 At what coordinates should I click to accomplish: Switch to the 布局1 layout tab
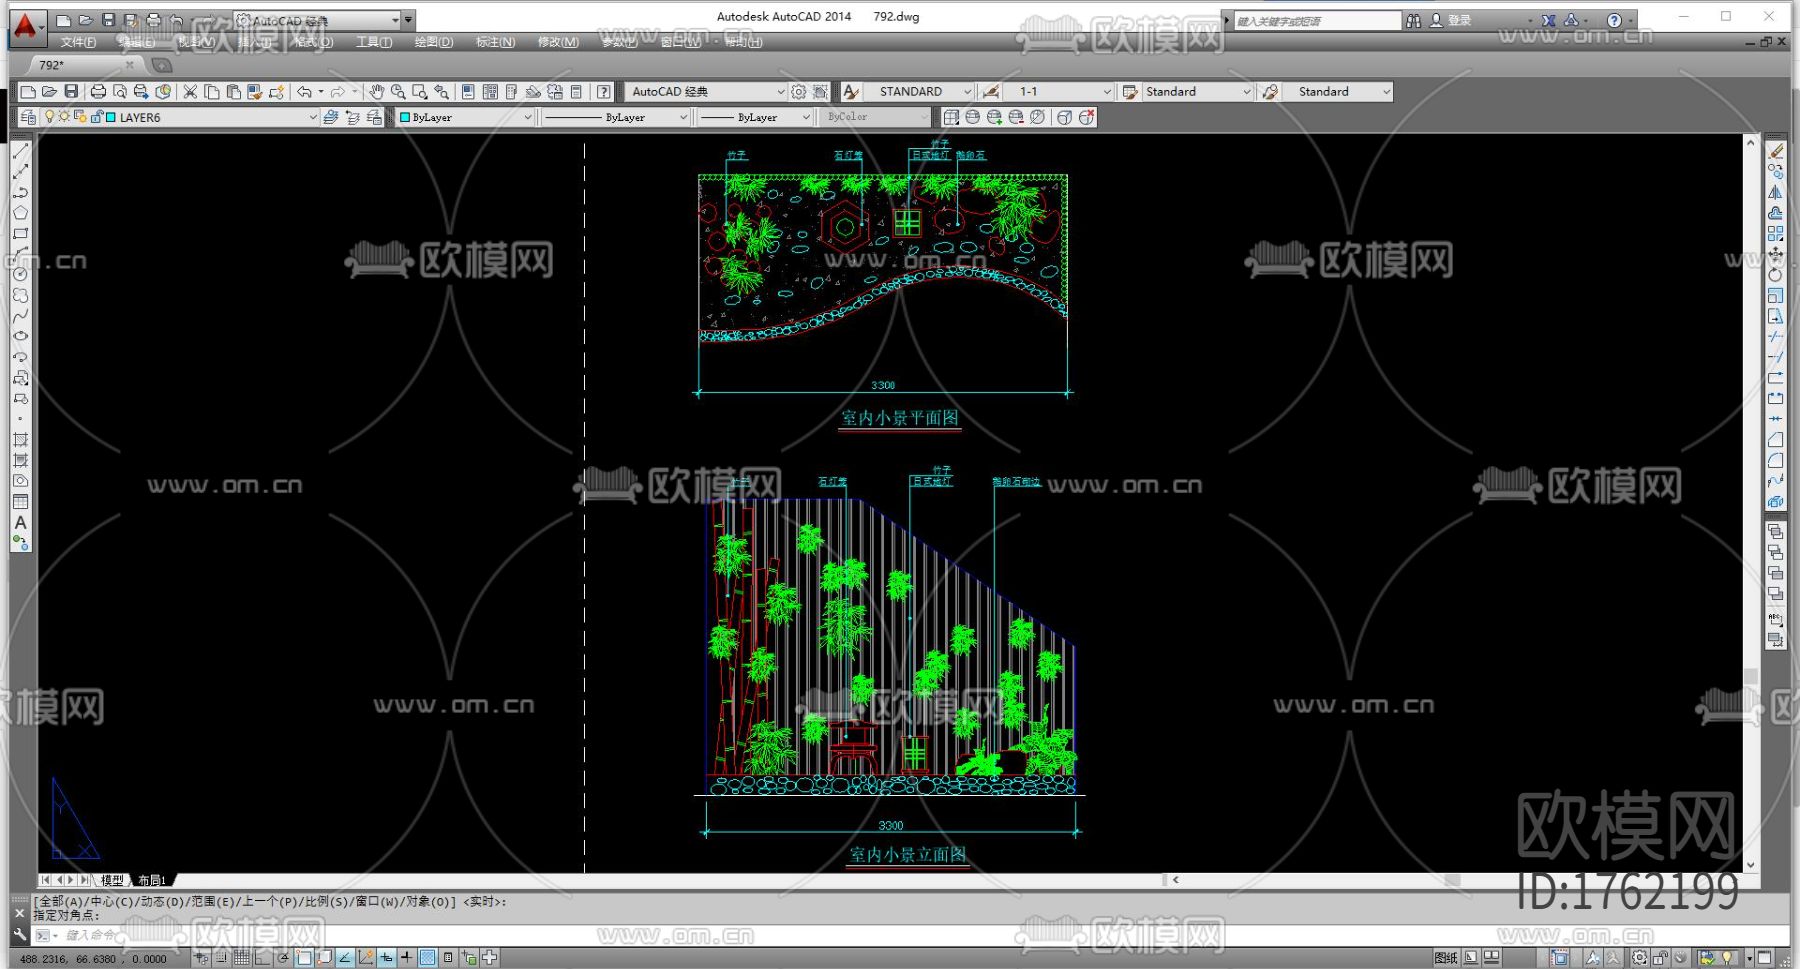point(152,880)
